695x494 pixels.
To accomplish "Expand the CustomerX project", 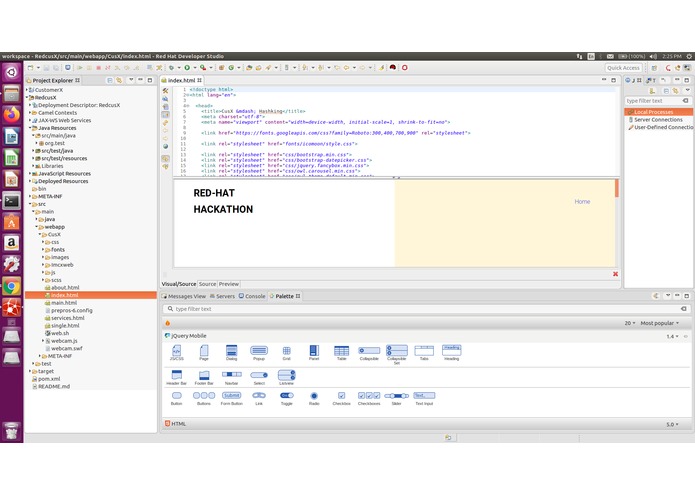I will pyautogui.click(x=27, y=90).
